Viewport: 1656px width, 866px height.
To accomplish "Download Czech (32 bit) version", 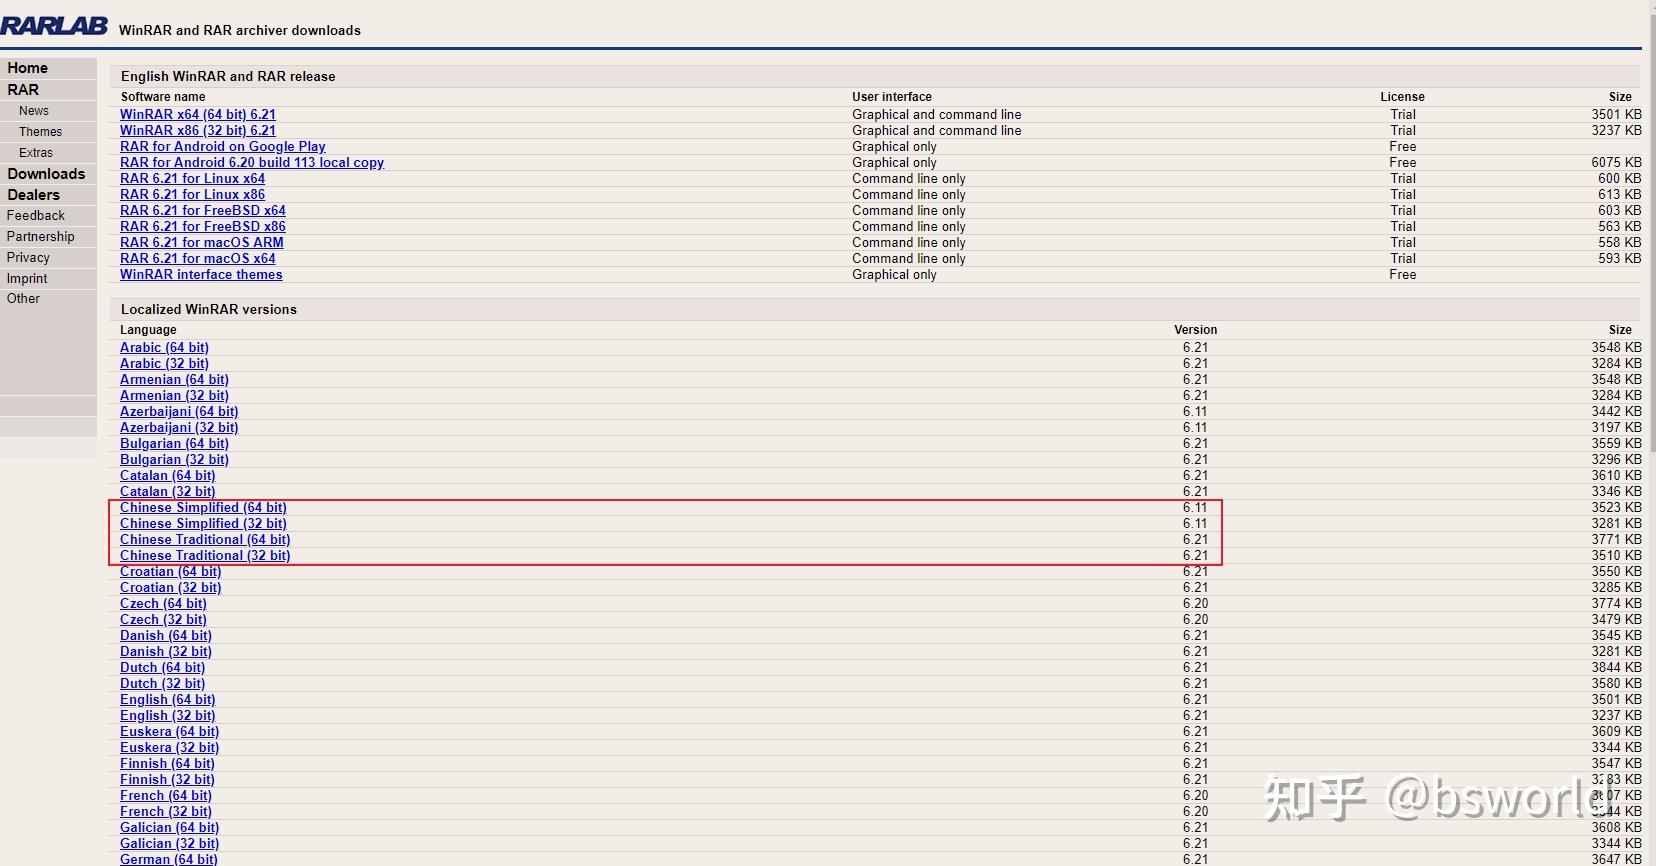I will coord(163,620).
